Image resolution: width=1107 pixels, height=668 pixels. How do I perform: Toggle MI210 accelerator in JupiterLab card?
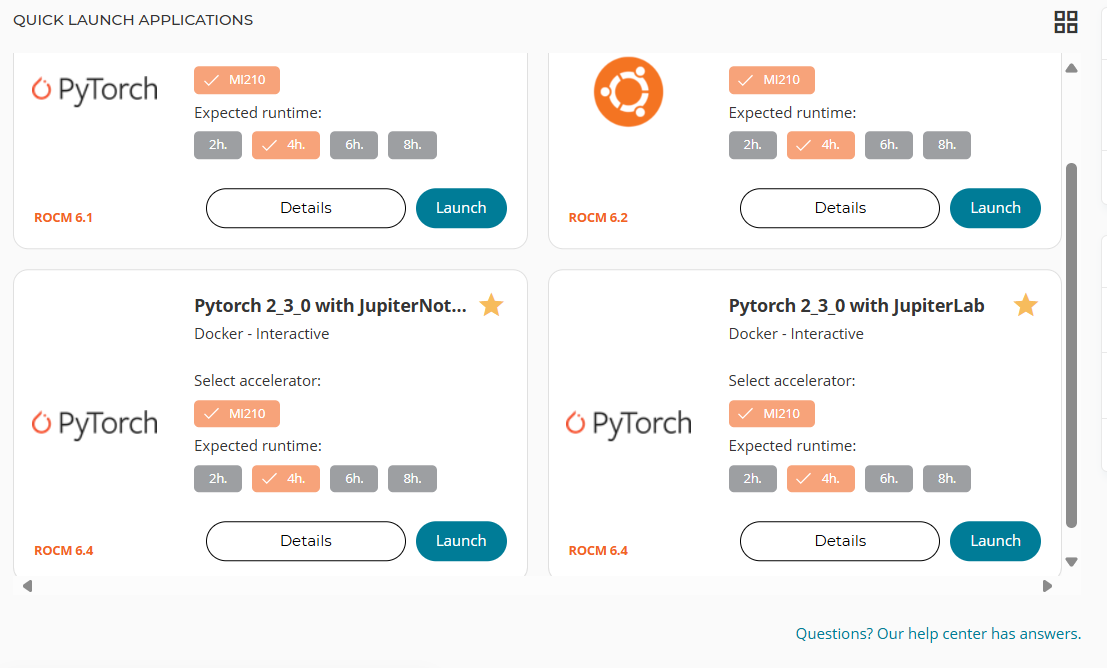[x=771, y=414]
